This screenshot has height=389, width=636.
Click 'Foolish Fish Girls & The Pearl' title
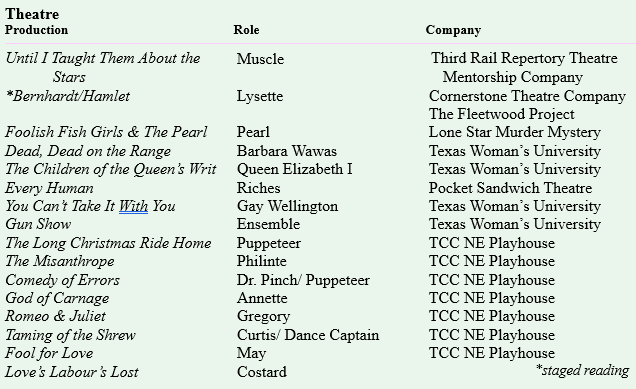click(106, 132)
